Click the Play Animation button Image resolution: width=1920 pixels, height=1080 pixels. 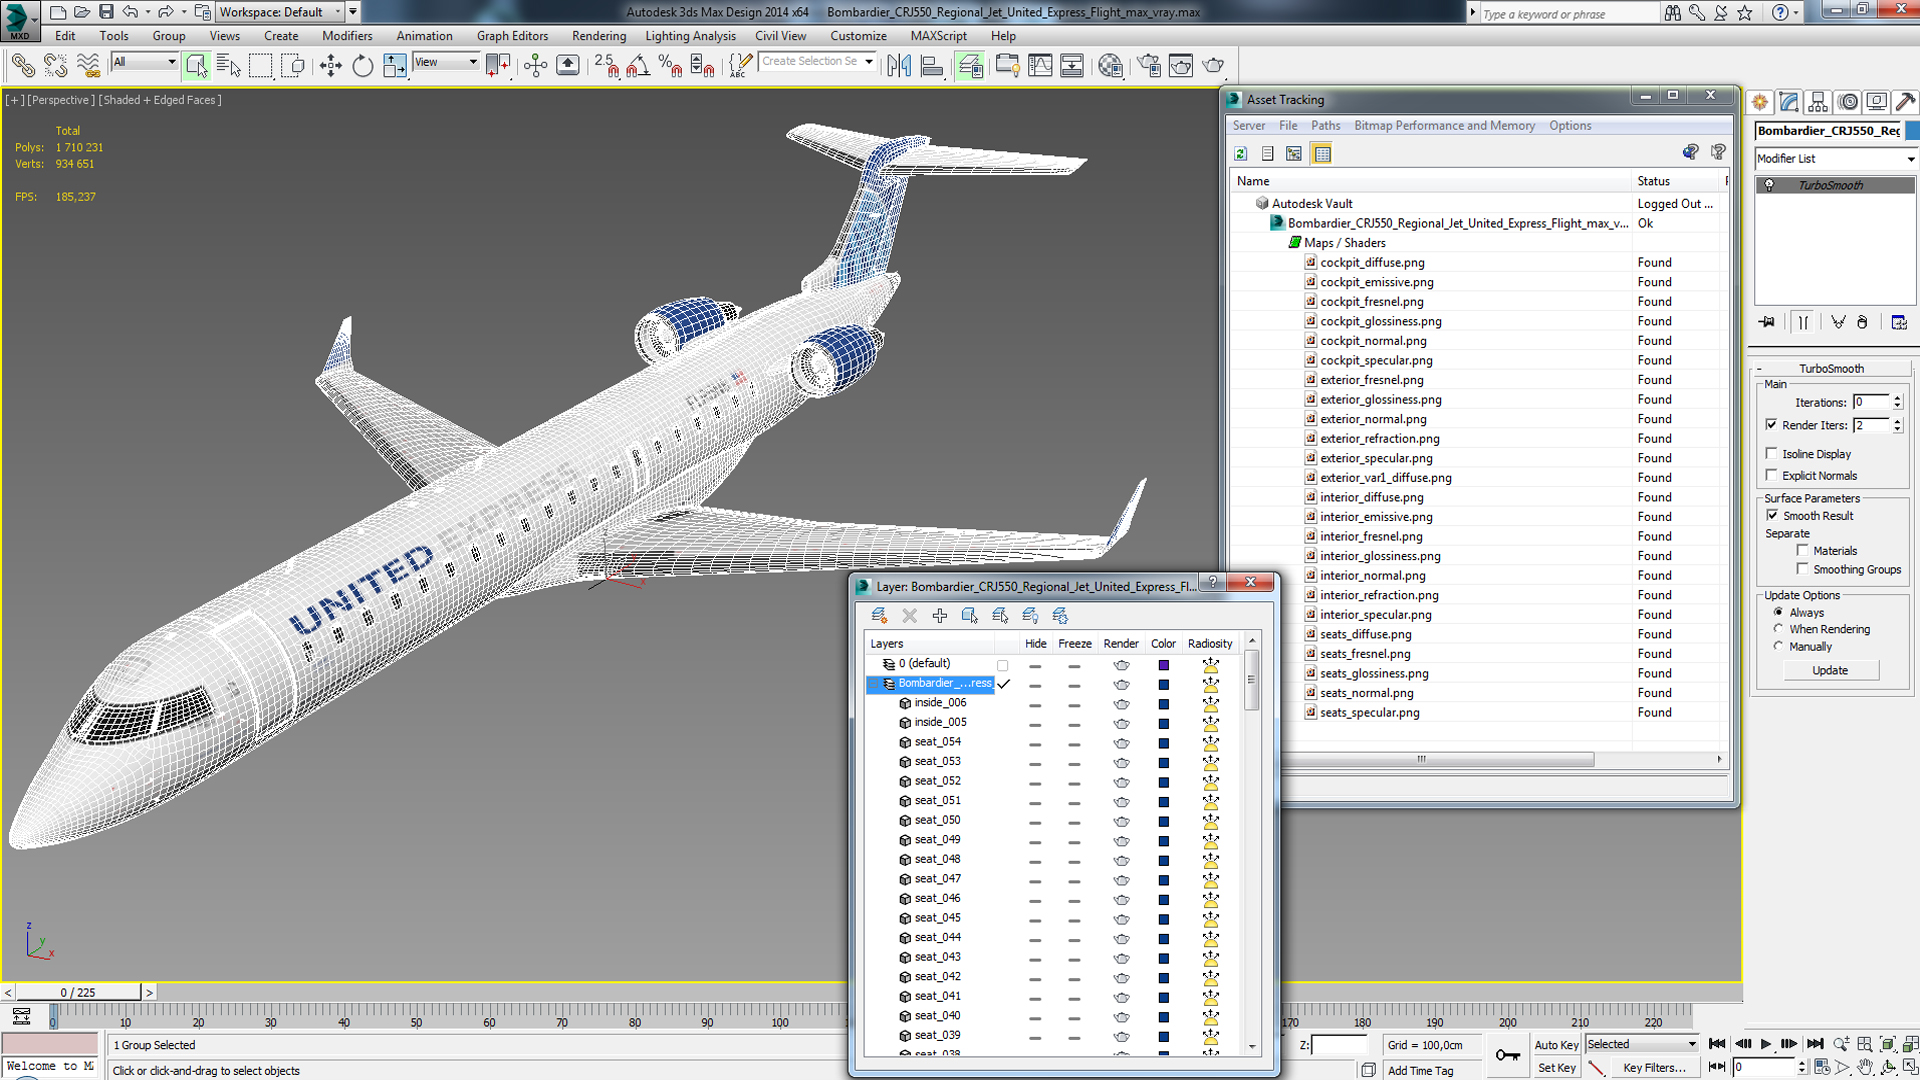pos(1765,1044)
